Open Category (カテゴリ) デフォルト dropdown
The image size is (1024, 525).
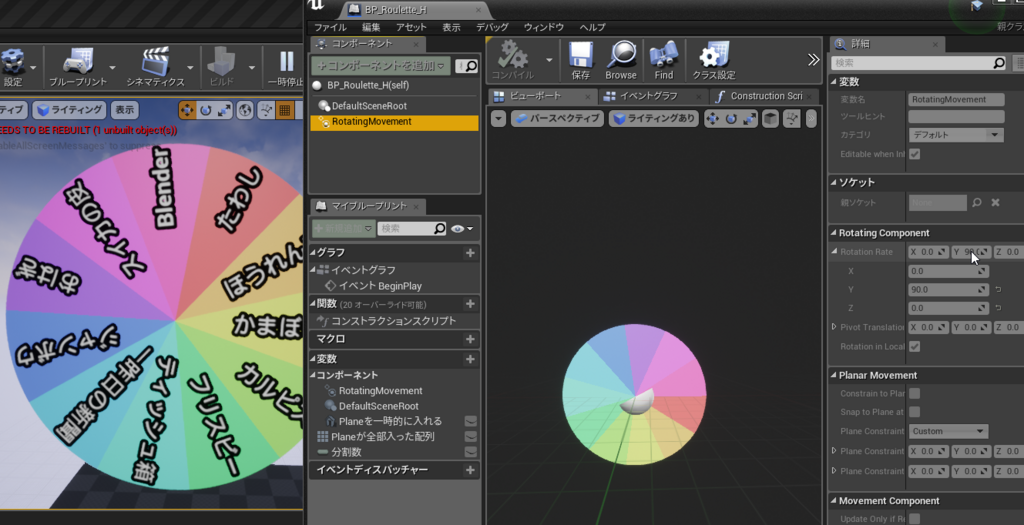pyautogui.click(x=956, y=135)
